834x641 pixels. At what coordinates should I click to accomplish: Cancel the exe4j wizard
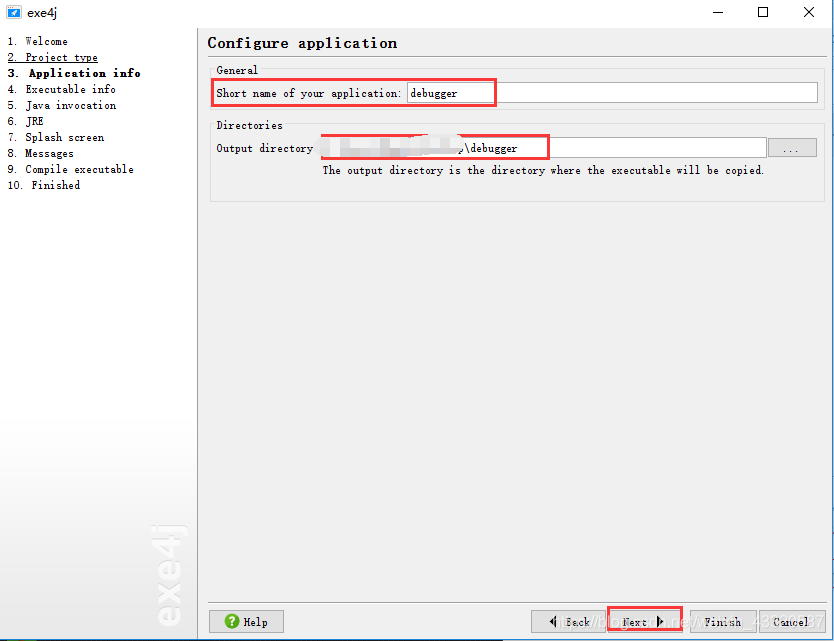pos(792,621)
